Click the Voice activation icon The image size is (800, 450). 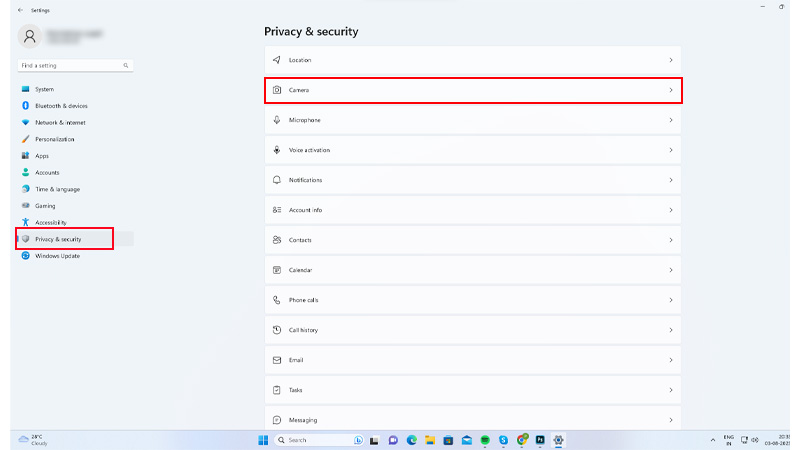(277, 150)
